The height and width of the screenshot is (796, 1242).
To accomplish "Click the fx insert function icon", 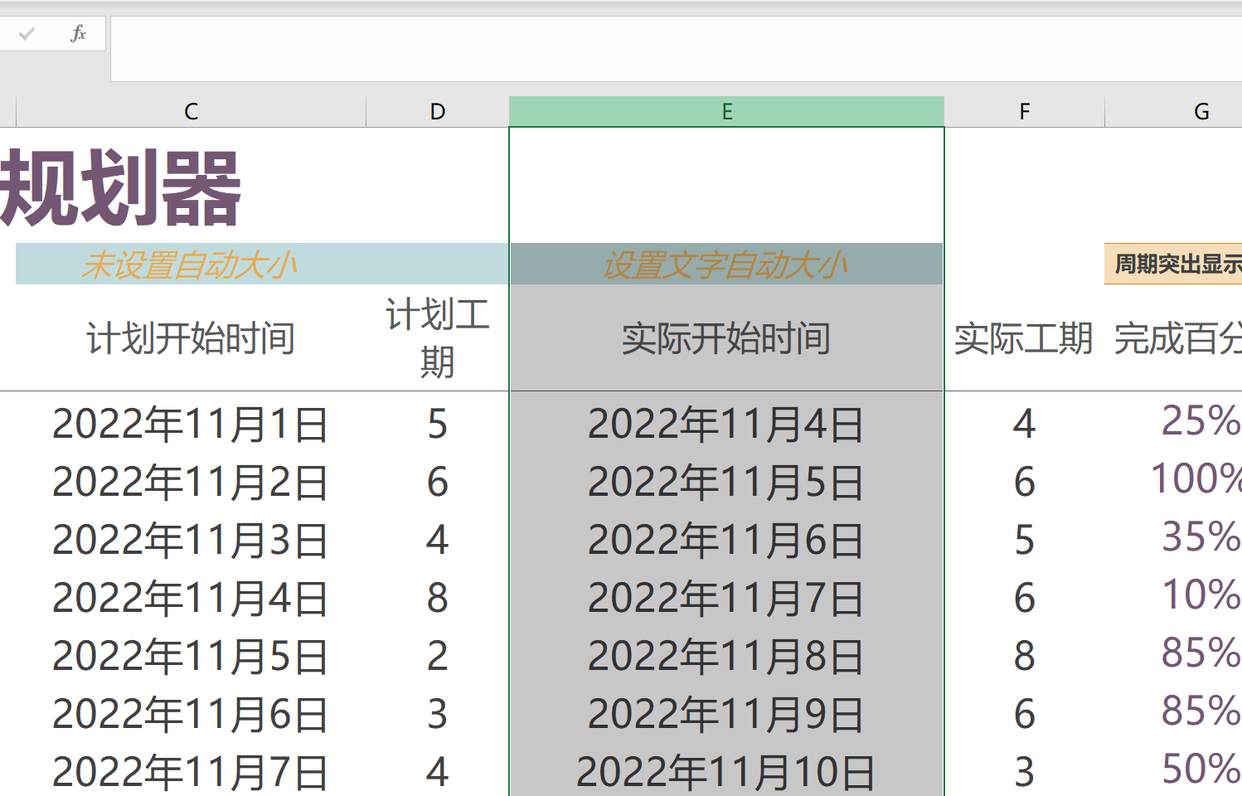I will click(78, 34).
